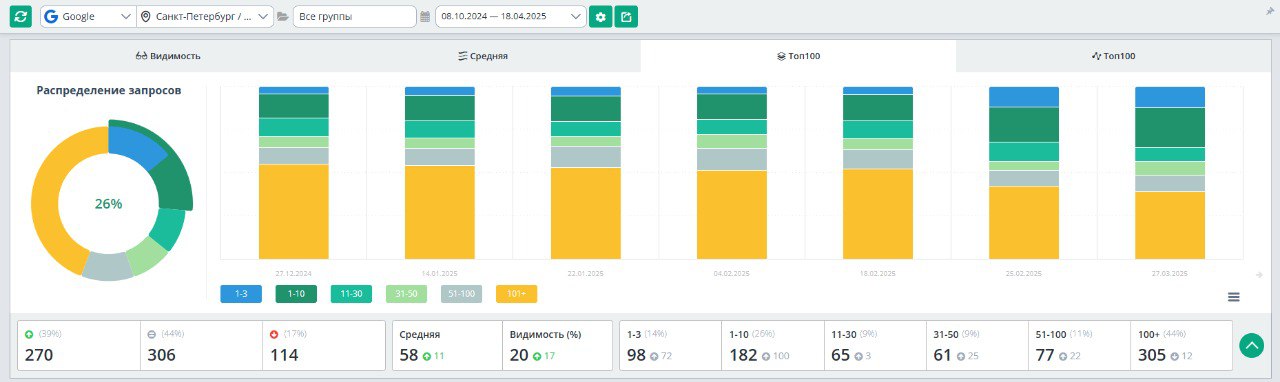
Task: Click the folder icon beside groups field
Action: (x=283, y=17)
